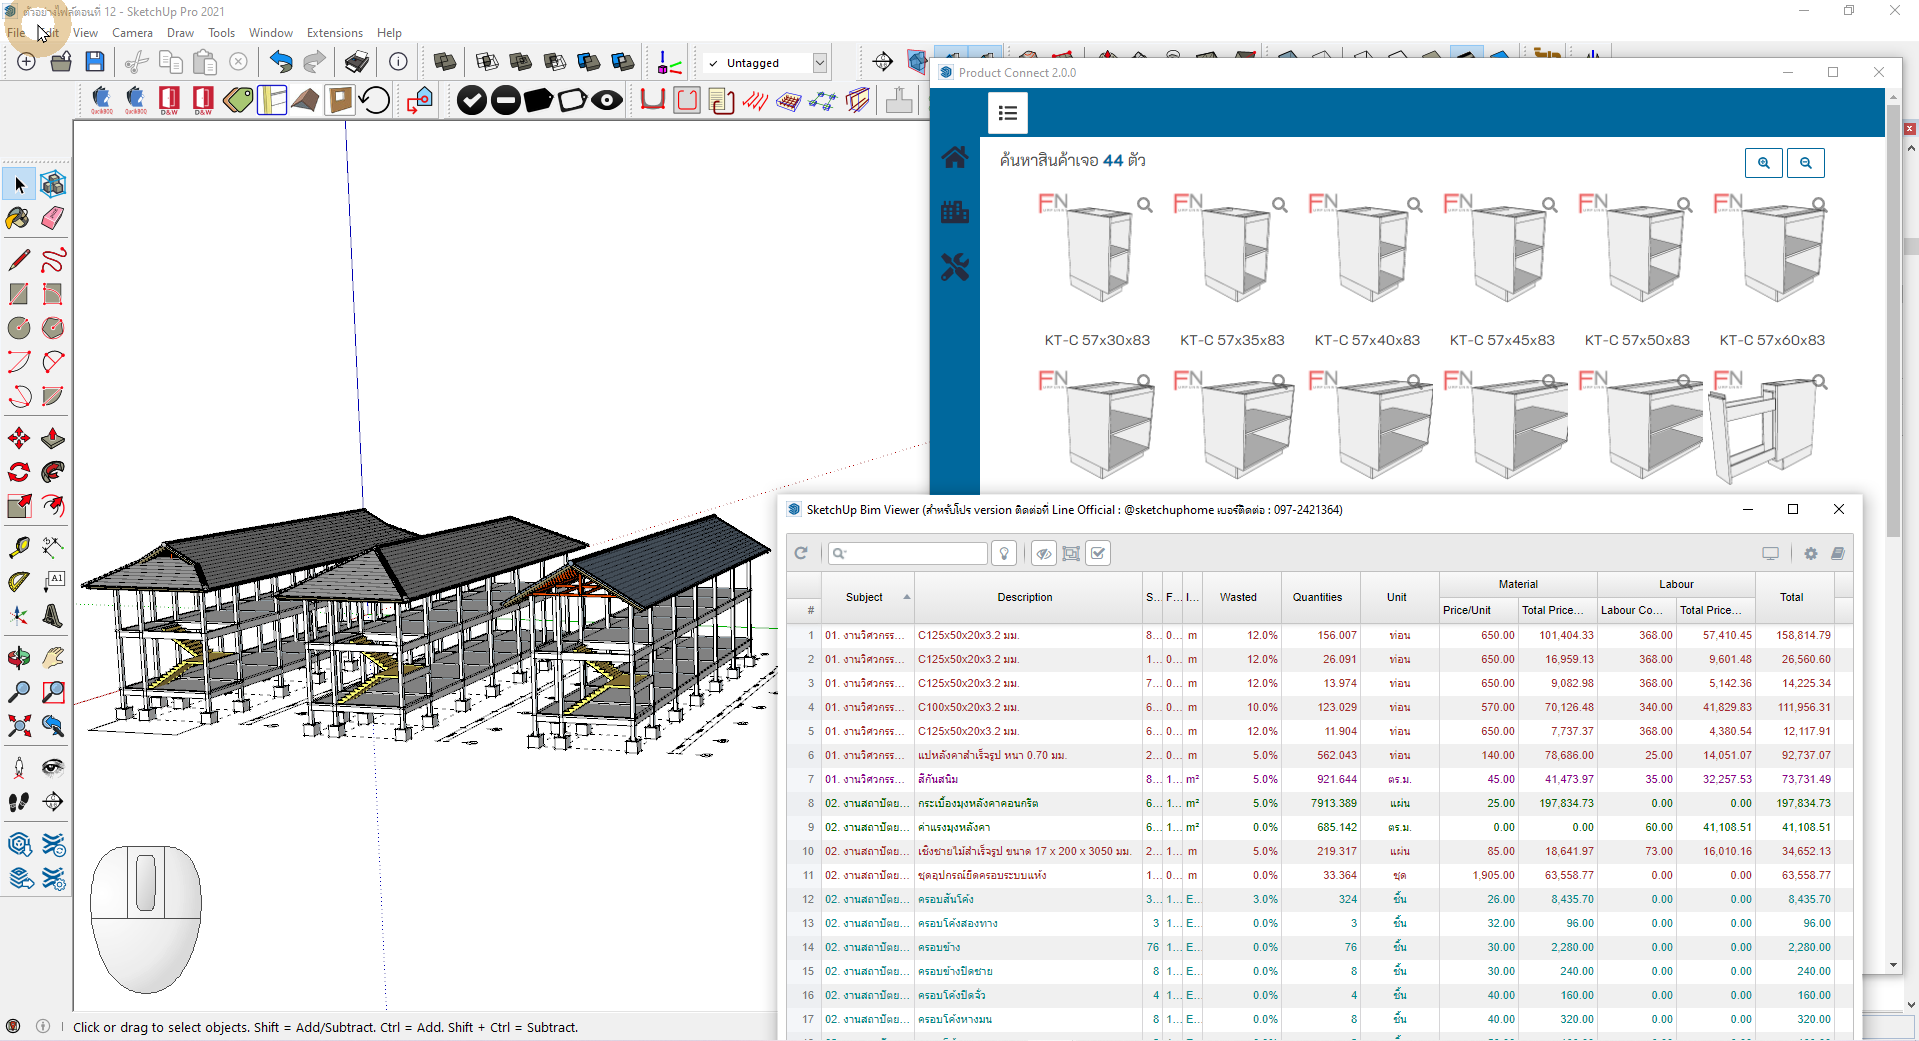This screenshot has width=1919, height=1041.
Task: Open the View menu
Action: 86,33
